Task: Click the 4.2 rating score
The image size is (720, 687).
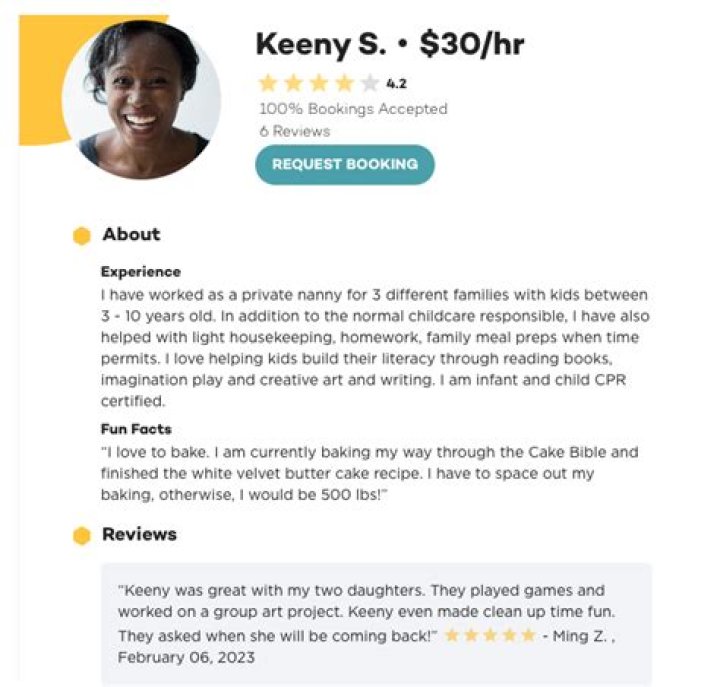Action: click(x=397, y=84)
